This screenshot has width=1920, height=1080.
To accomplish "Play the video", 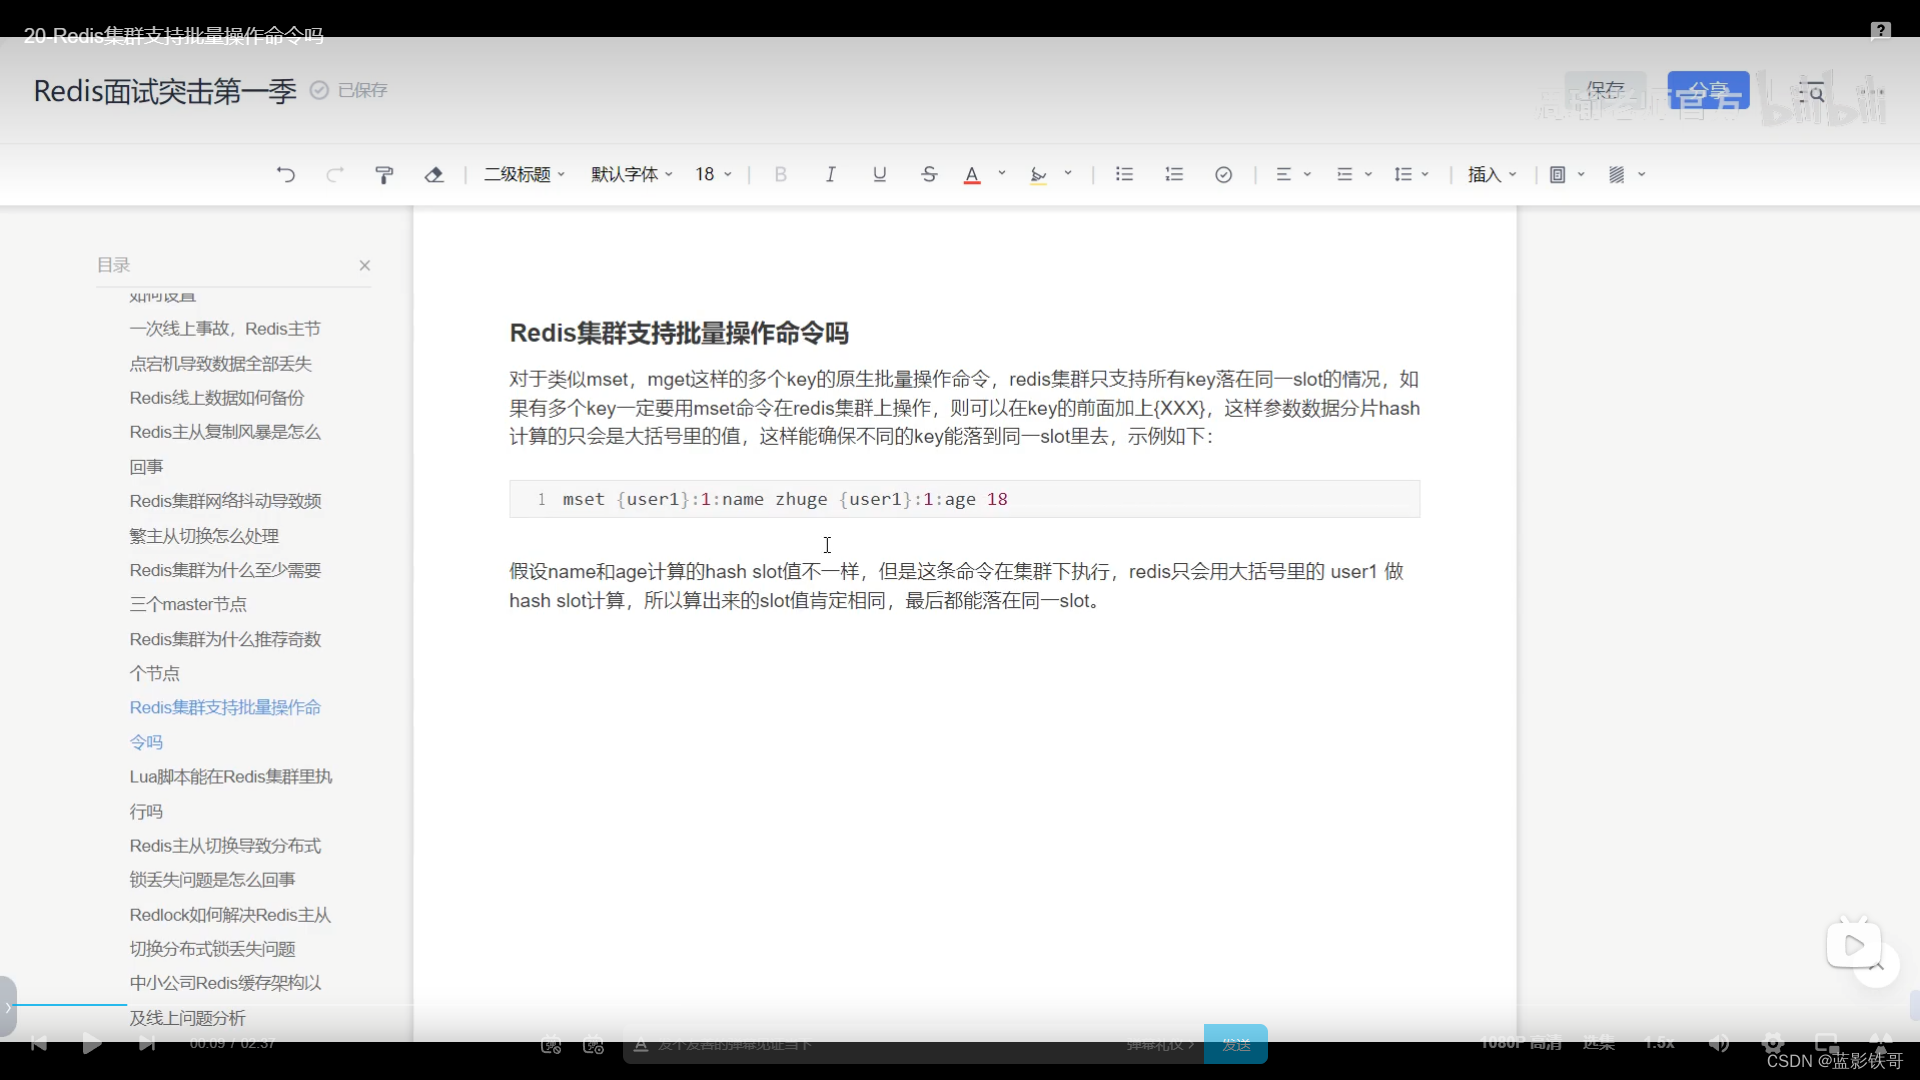I will coord(92,1043).
